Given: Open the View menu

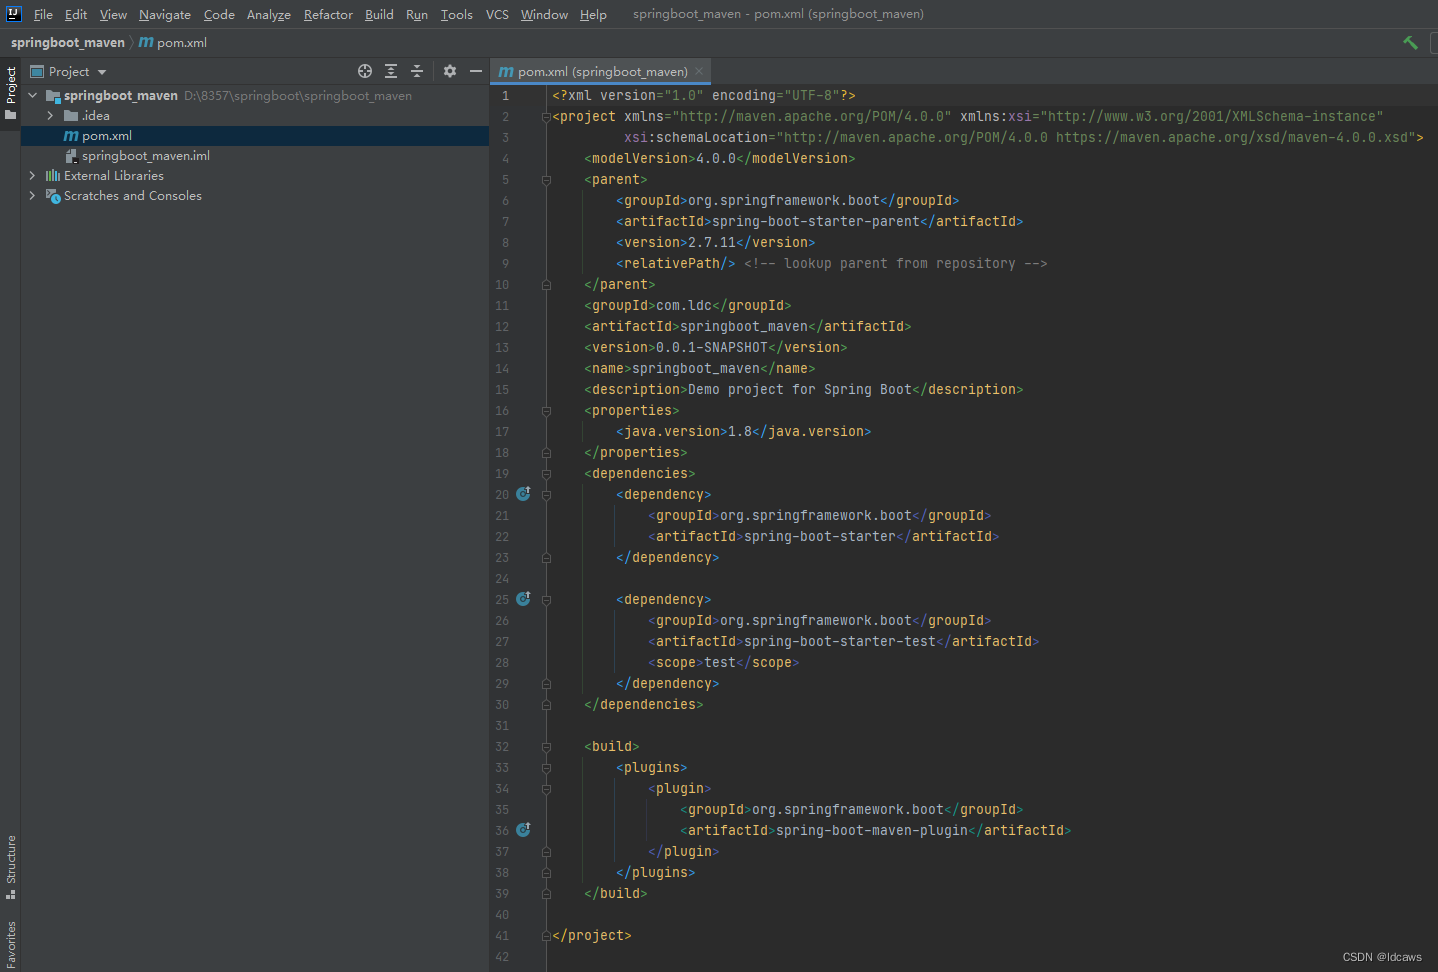Looking at the screenshot, I should click(113, 14).
